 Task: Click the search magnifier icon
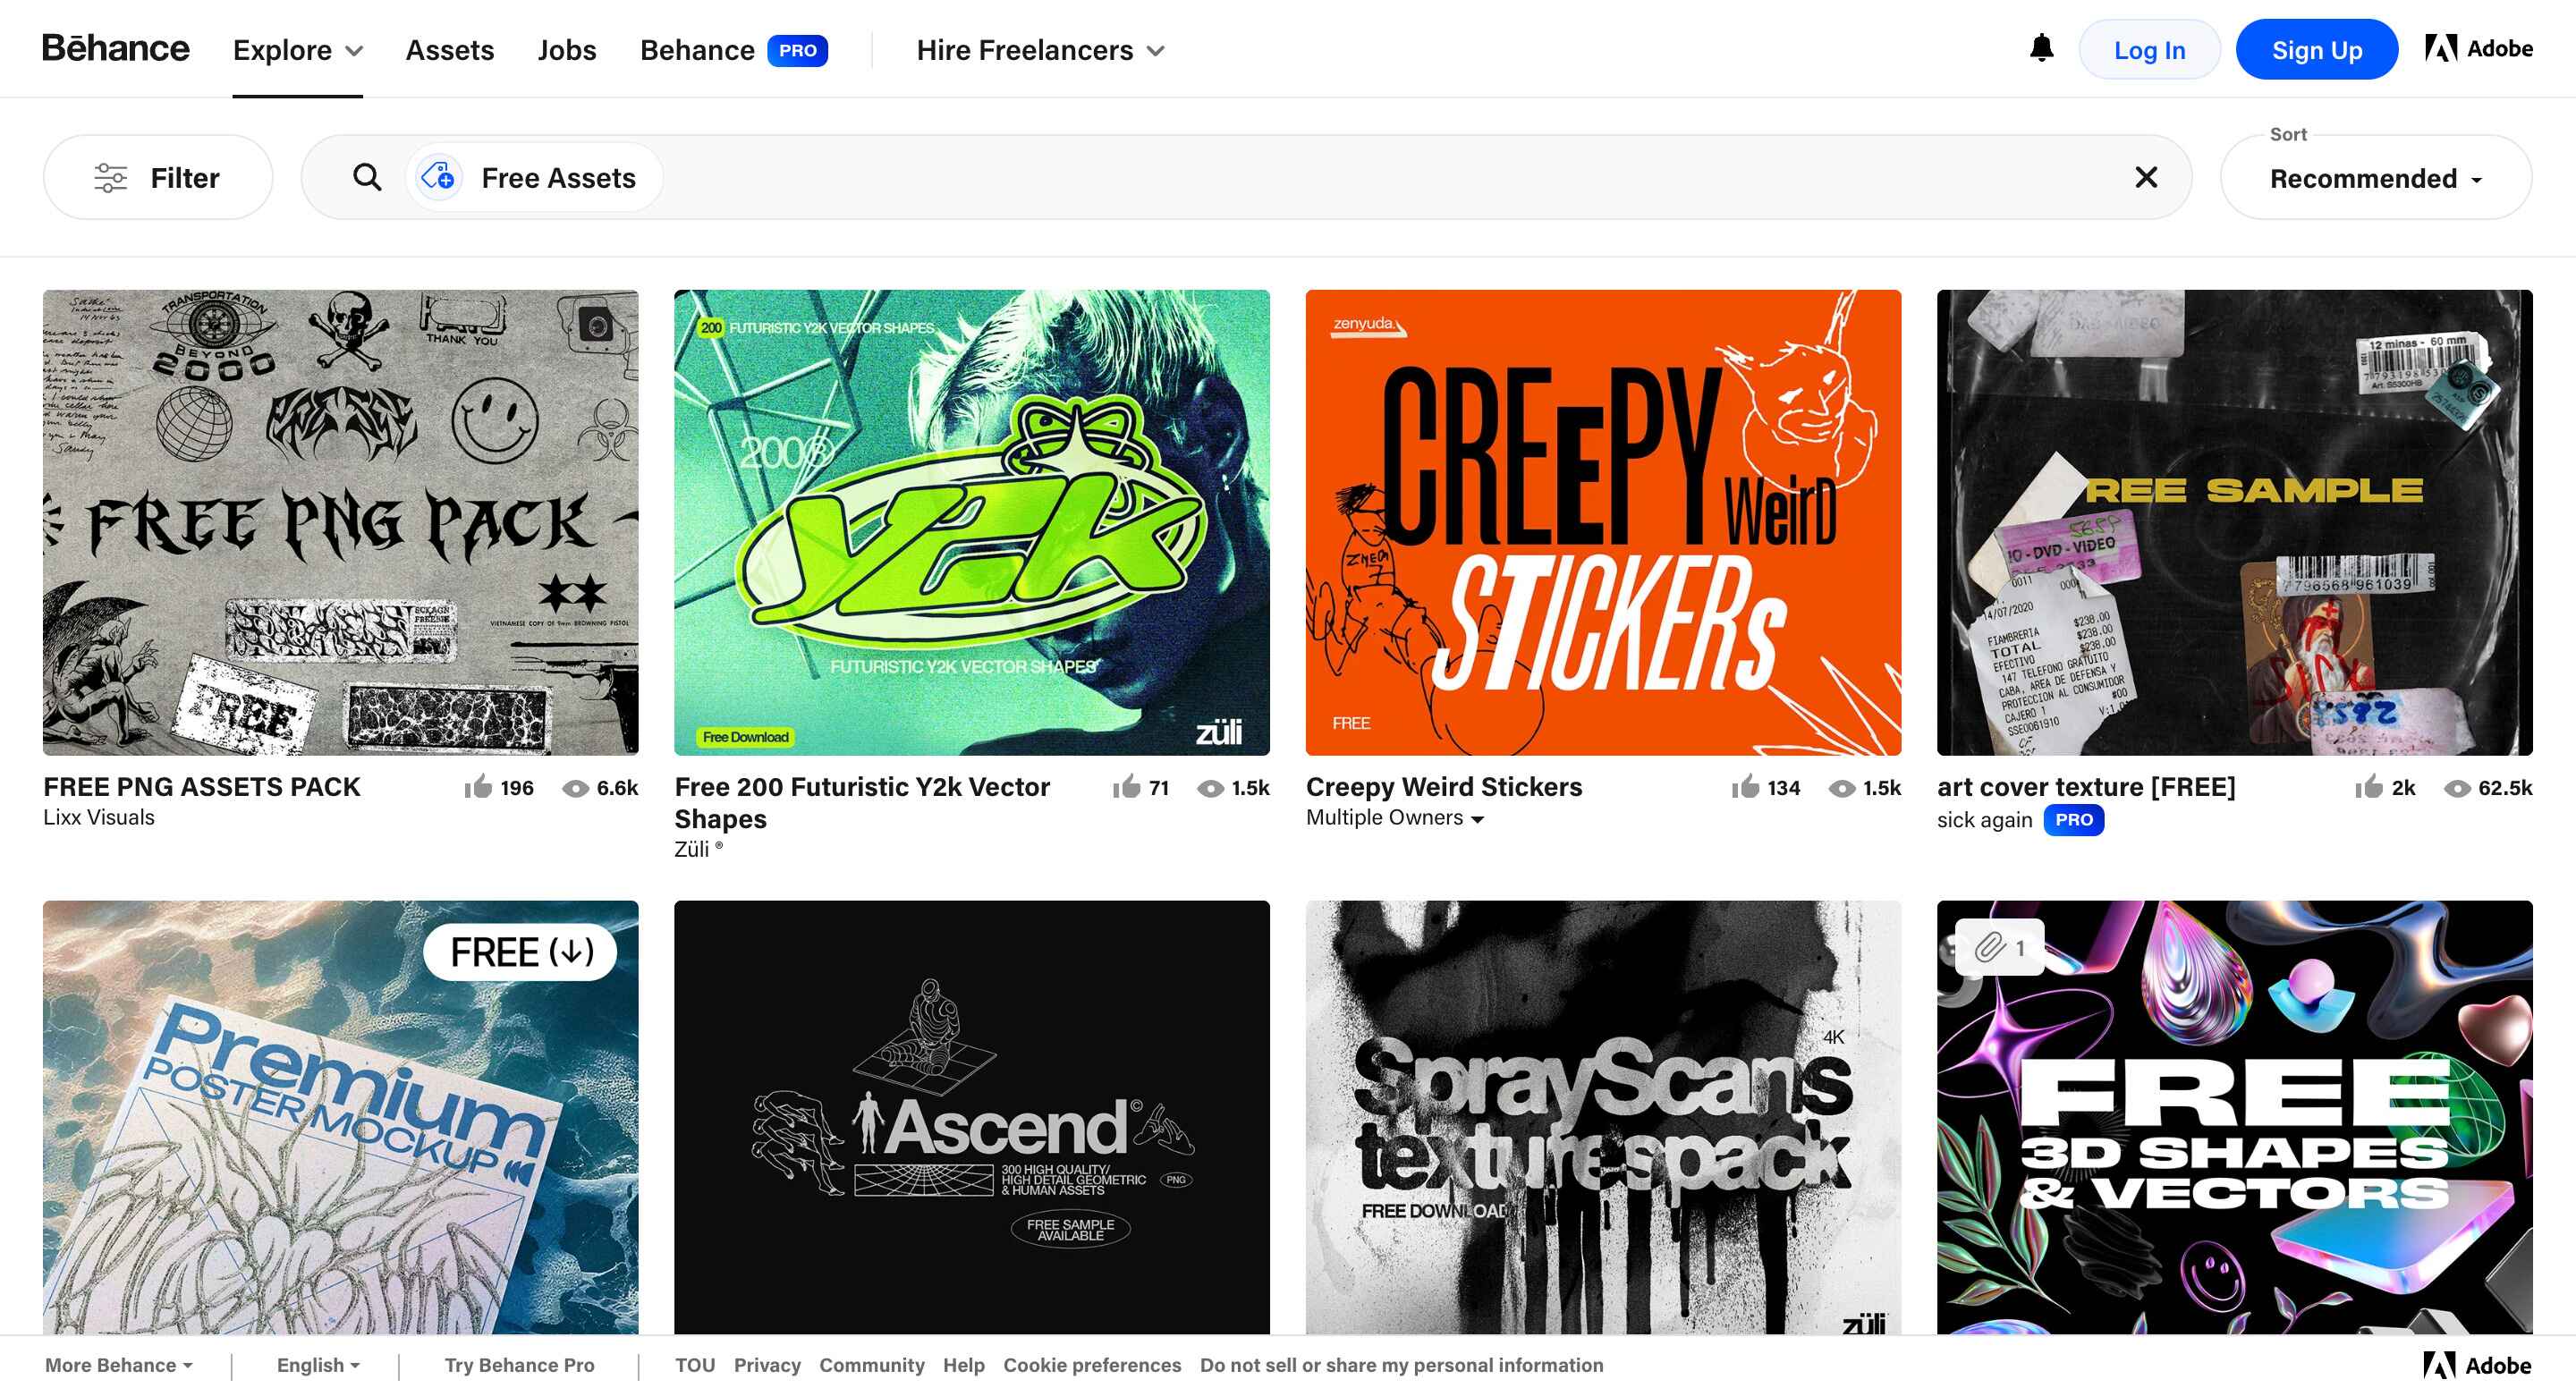point(366,177)
